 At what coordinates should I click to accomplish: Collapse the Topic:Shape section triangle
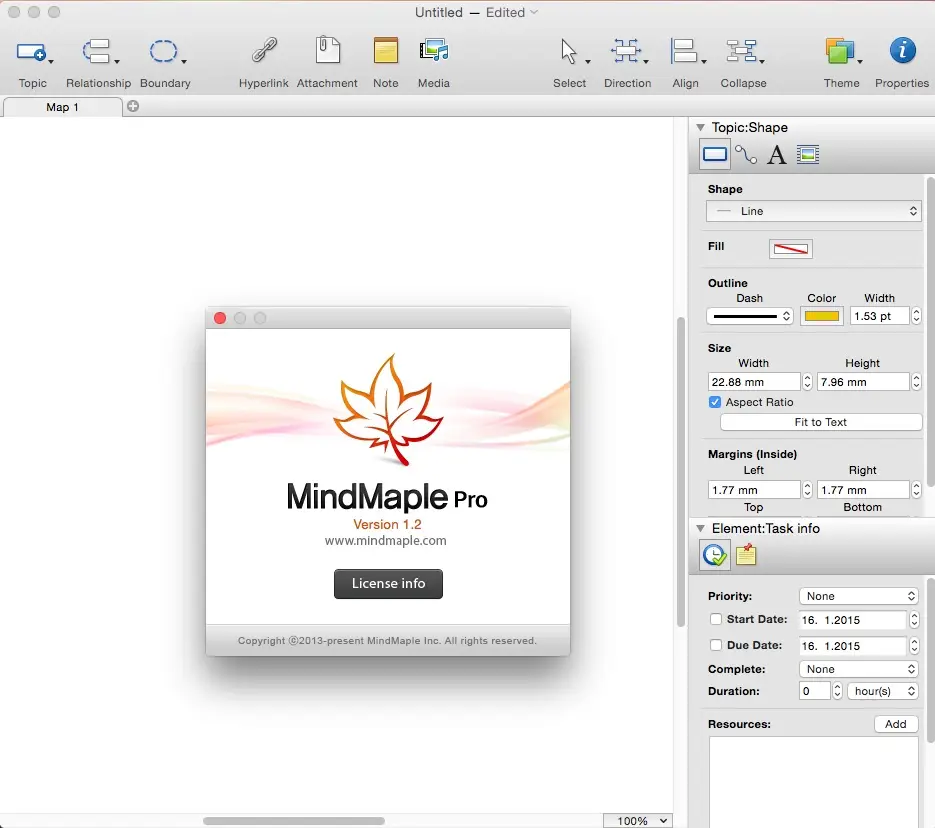701,127
